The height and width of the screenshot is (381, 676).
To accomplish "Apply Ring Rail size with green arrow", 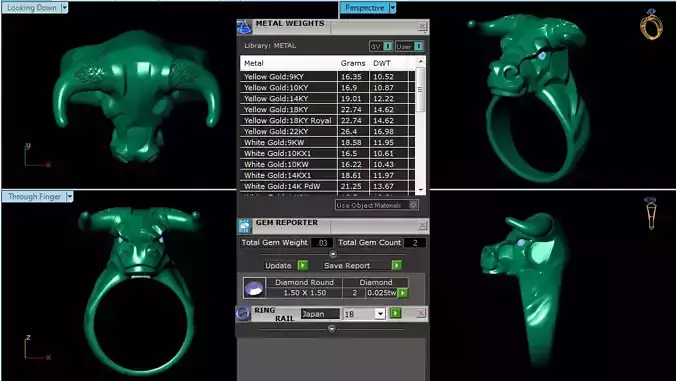I will click(x=395, y=313).
